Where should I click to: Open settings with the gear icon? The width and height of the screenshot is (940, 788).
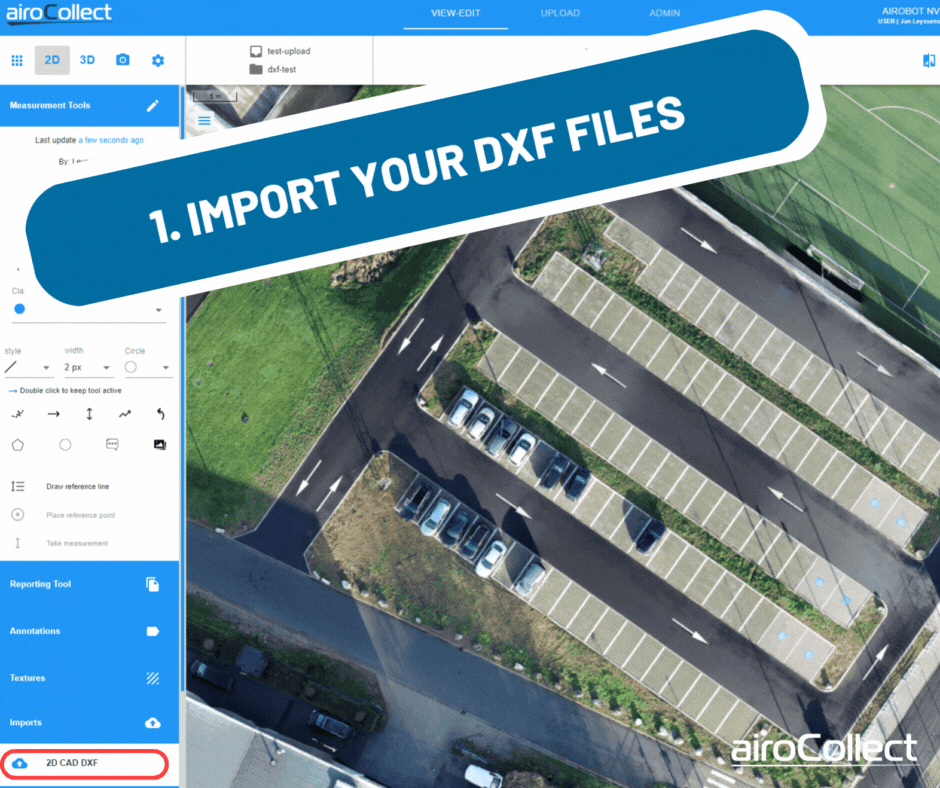(x=157, y=60)
